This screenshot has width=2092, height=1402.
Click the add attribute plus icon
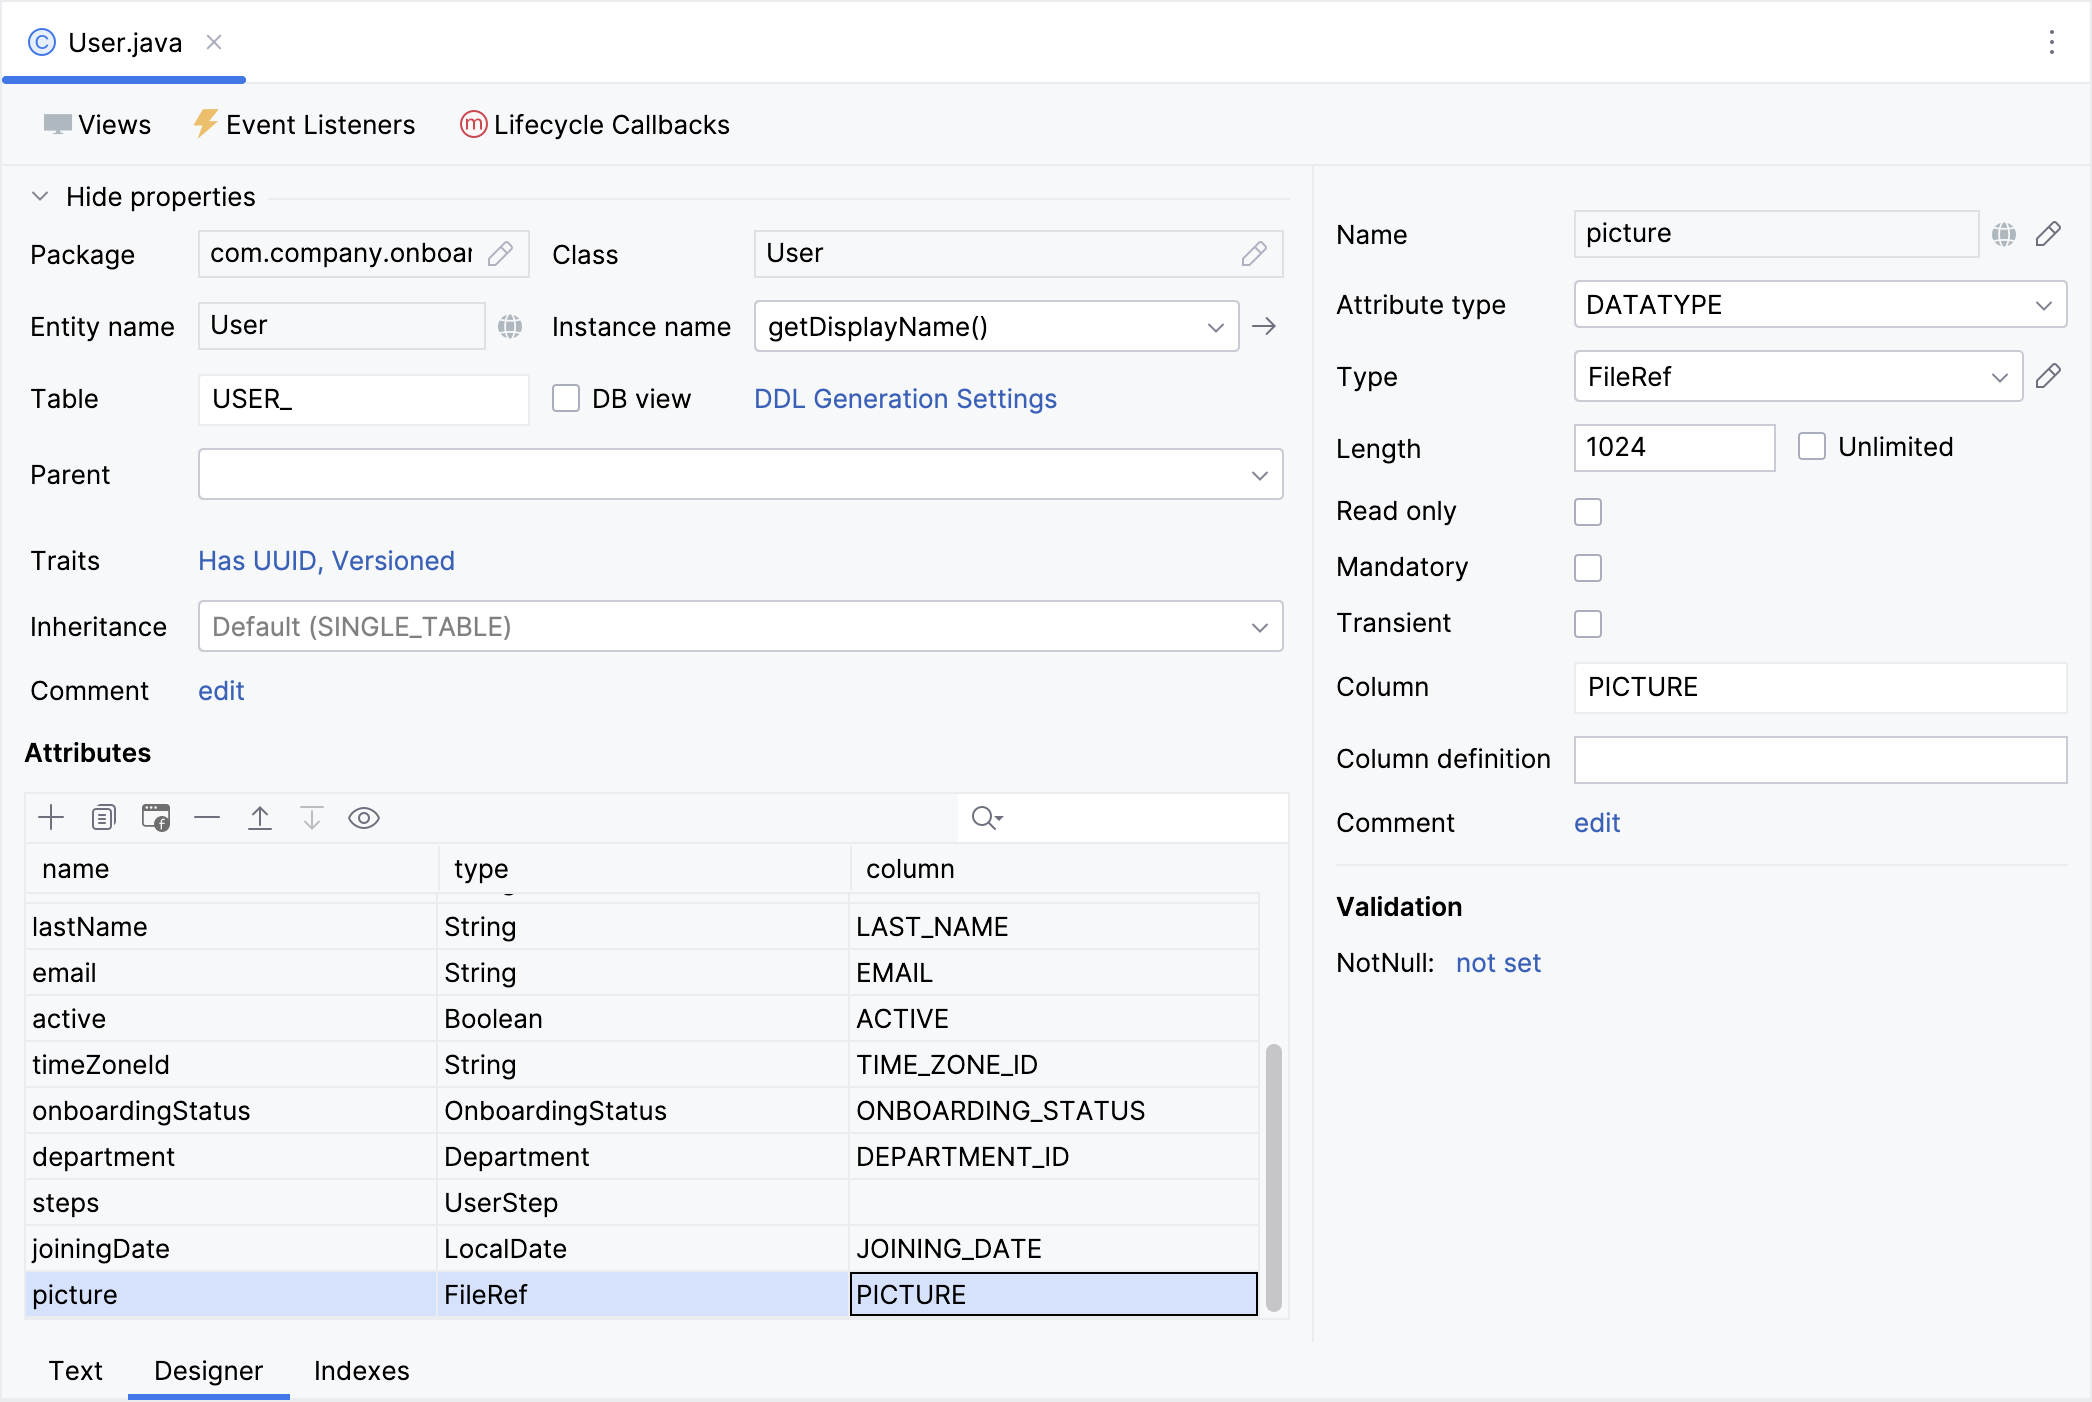(x=51, y=818)
